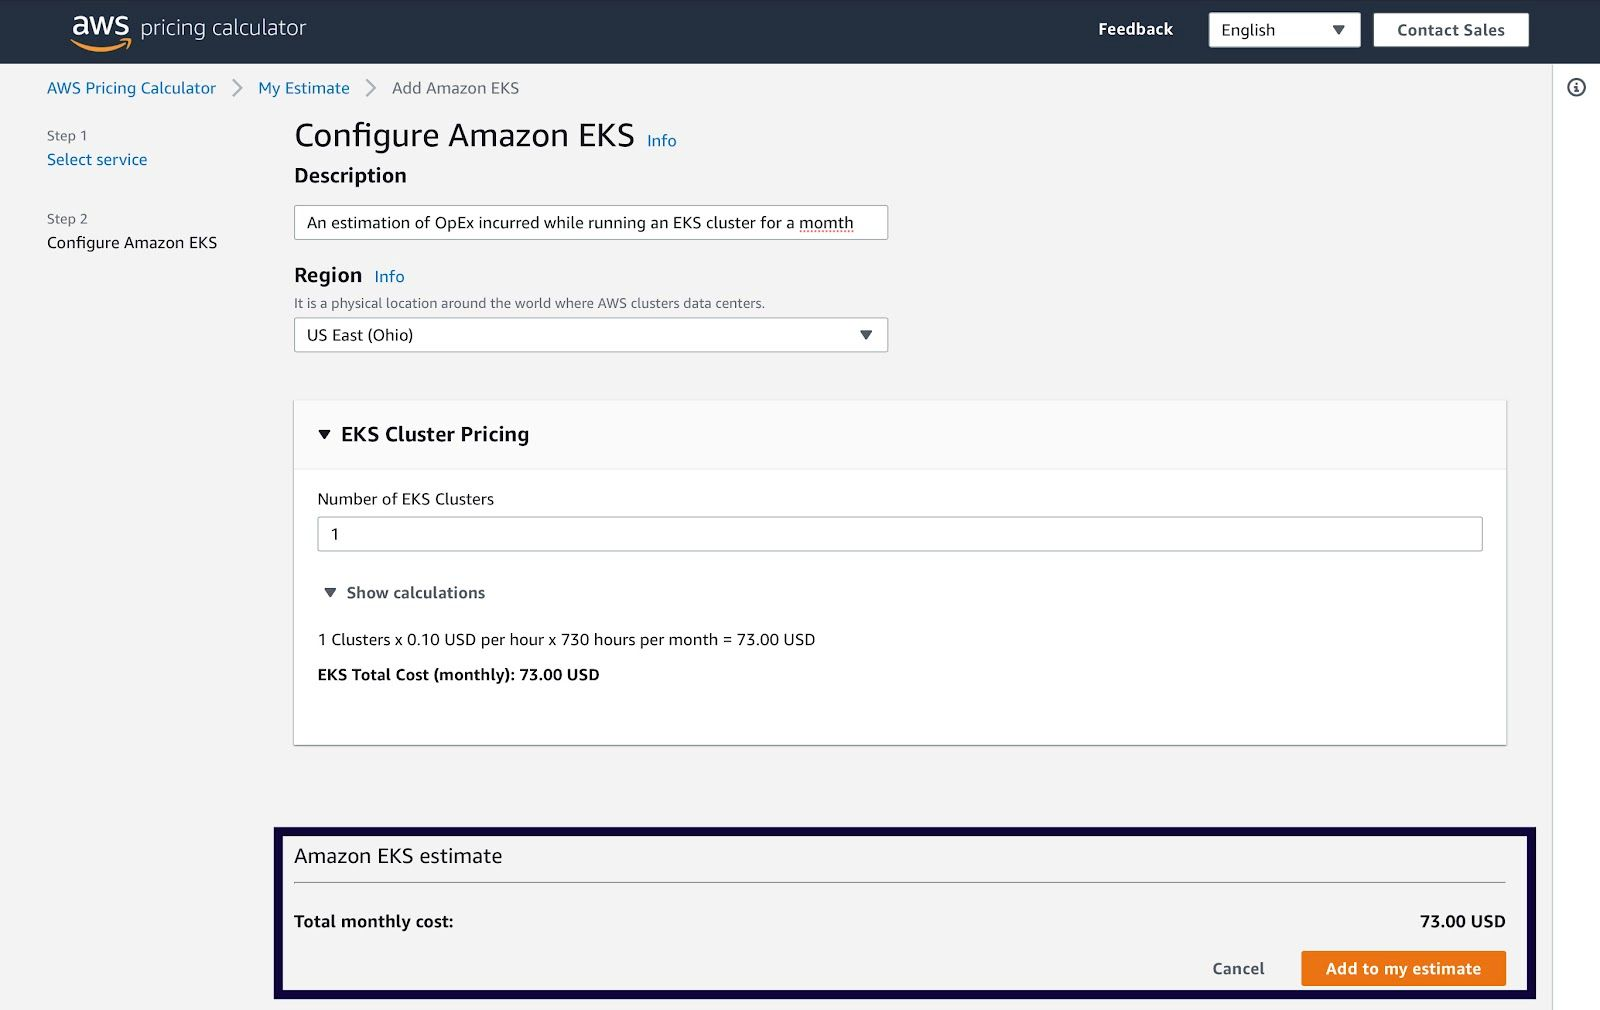This screenshot has height=1010, width=1600.
Task: Click the EKS Total Cost (monthly): 73.00 USD line
Action: [x=458, y=675]
